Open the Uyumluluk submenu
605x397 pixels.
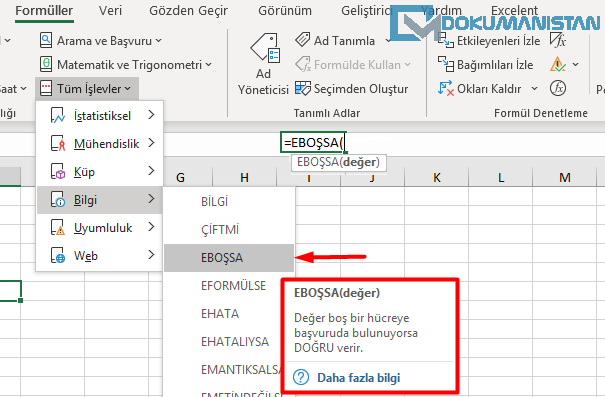[x=99, y=228]
